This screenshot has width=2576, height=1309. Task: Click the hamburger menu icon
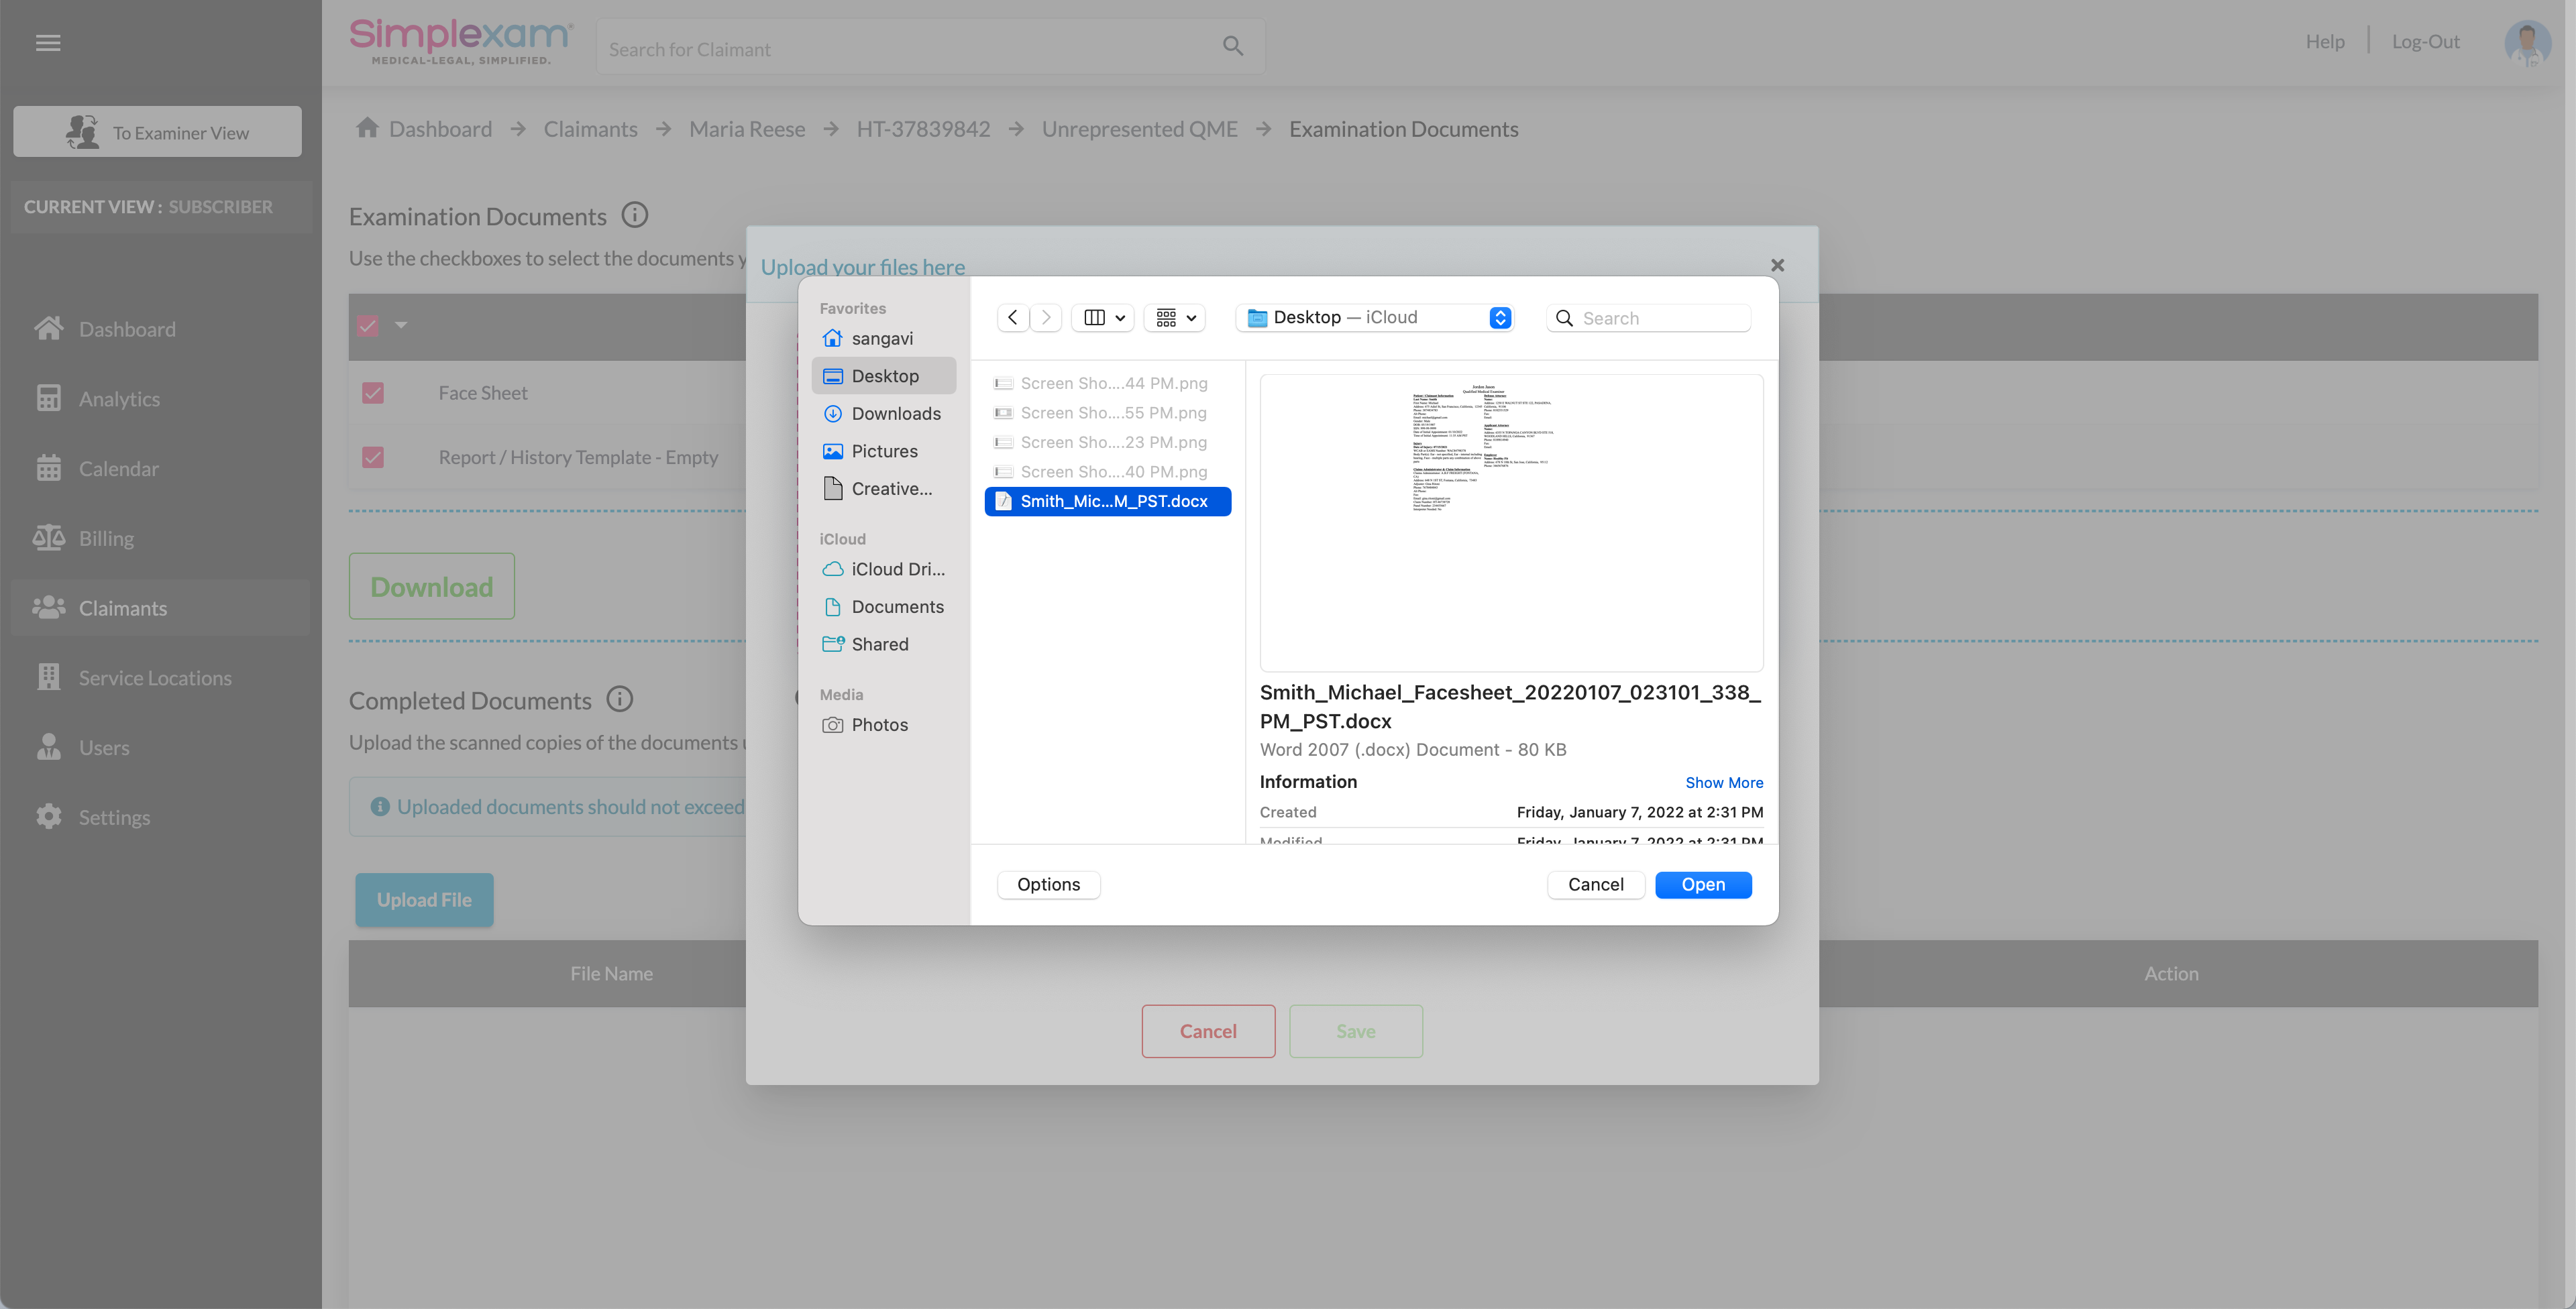(x=48, y=43)
